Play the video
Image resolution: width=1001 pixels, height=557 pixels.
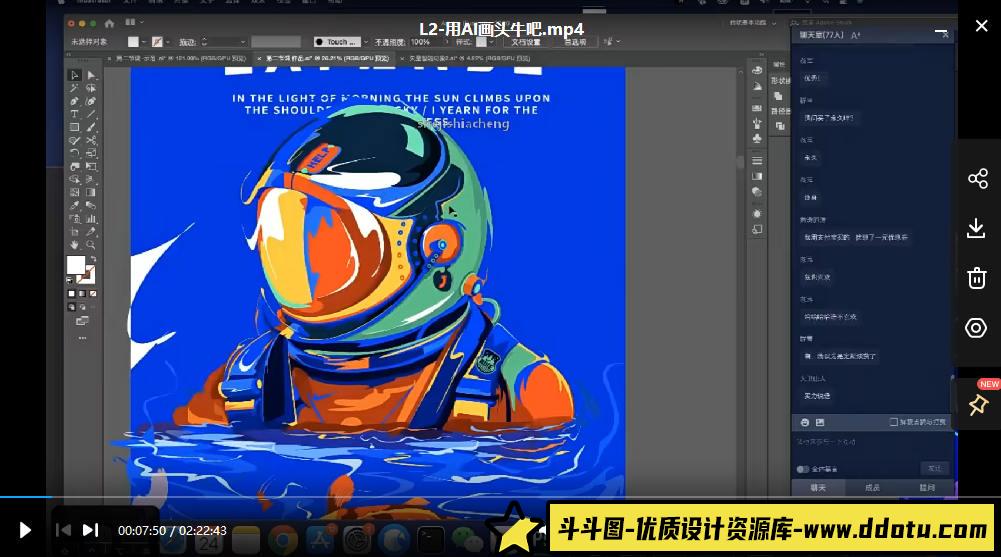pyautogui.click(x=25, y=530)
